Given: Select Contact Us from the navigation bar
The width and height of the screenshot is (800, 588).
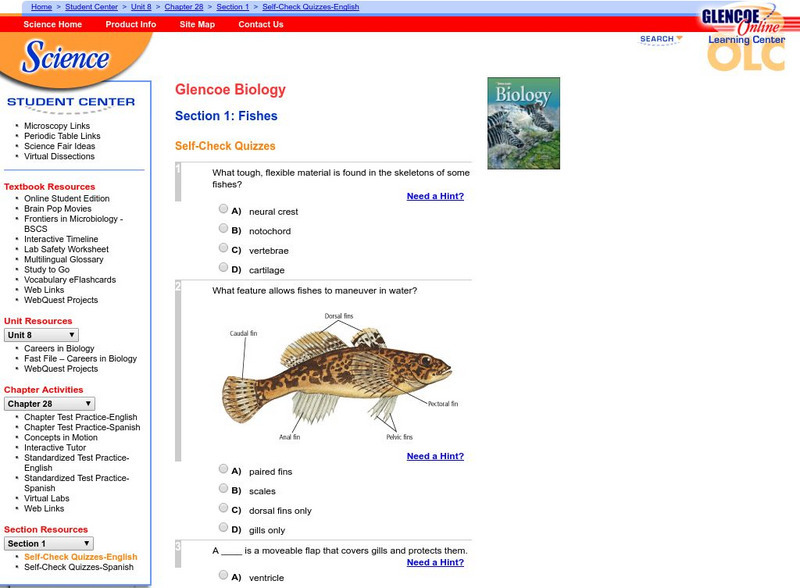Looking at the screenshot, I should pyautogui.click(x=259, y=25).
